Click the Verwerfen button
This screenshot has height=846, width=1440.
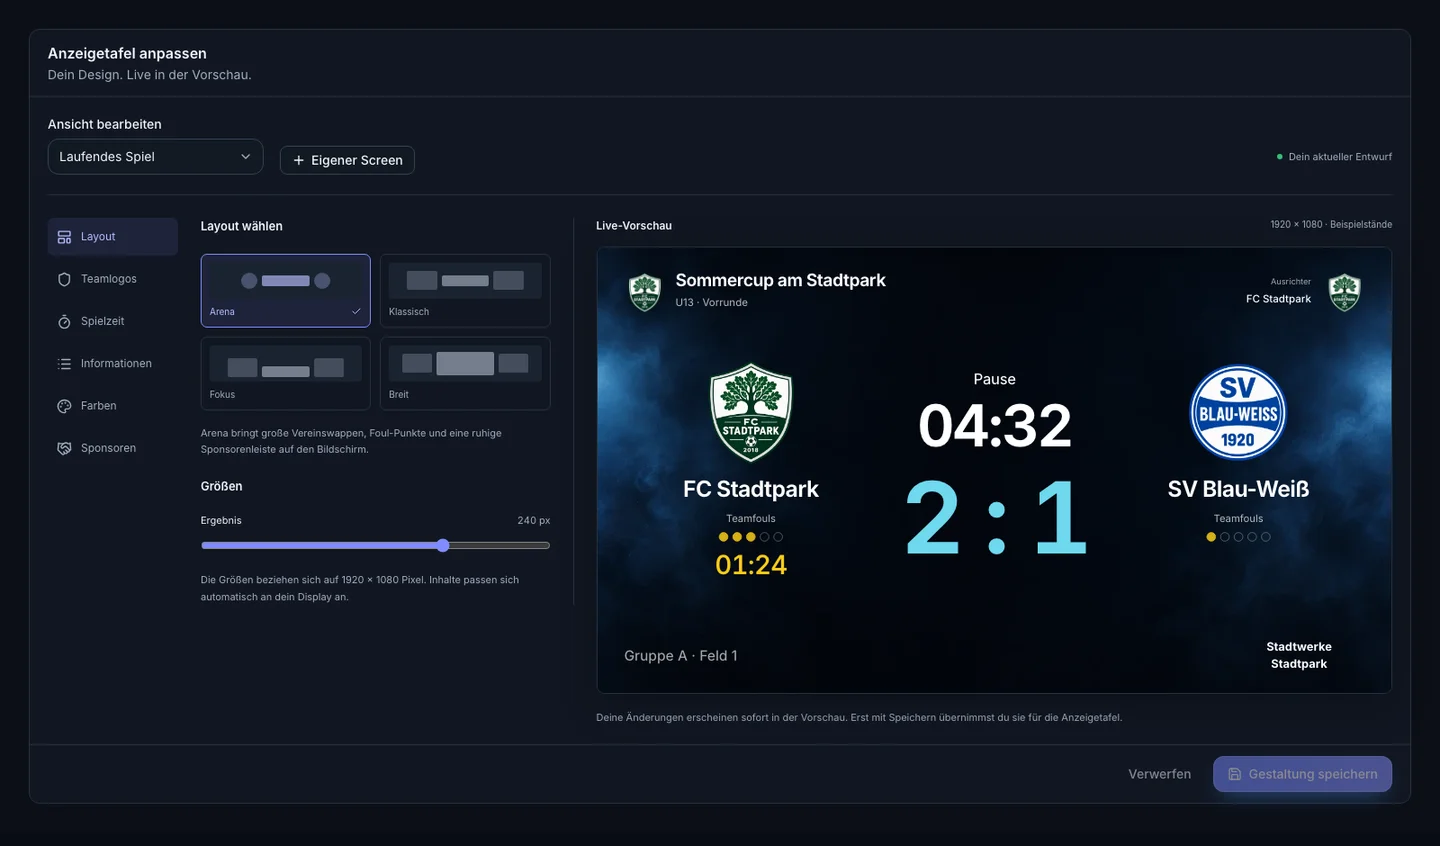(1159, 774)
